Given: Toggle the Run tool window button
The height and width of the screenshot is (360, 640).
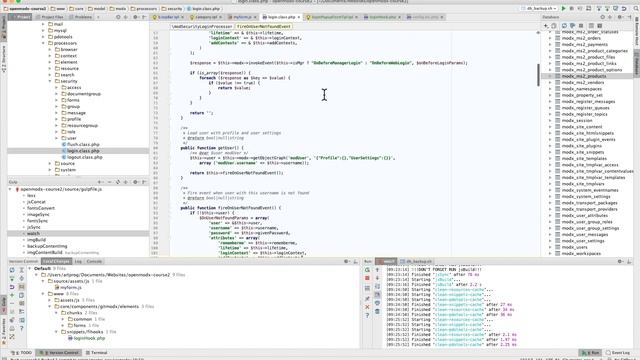Looking at the screenshot, I should tap(590, 352).
